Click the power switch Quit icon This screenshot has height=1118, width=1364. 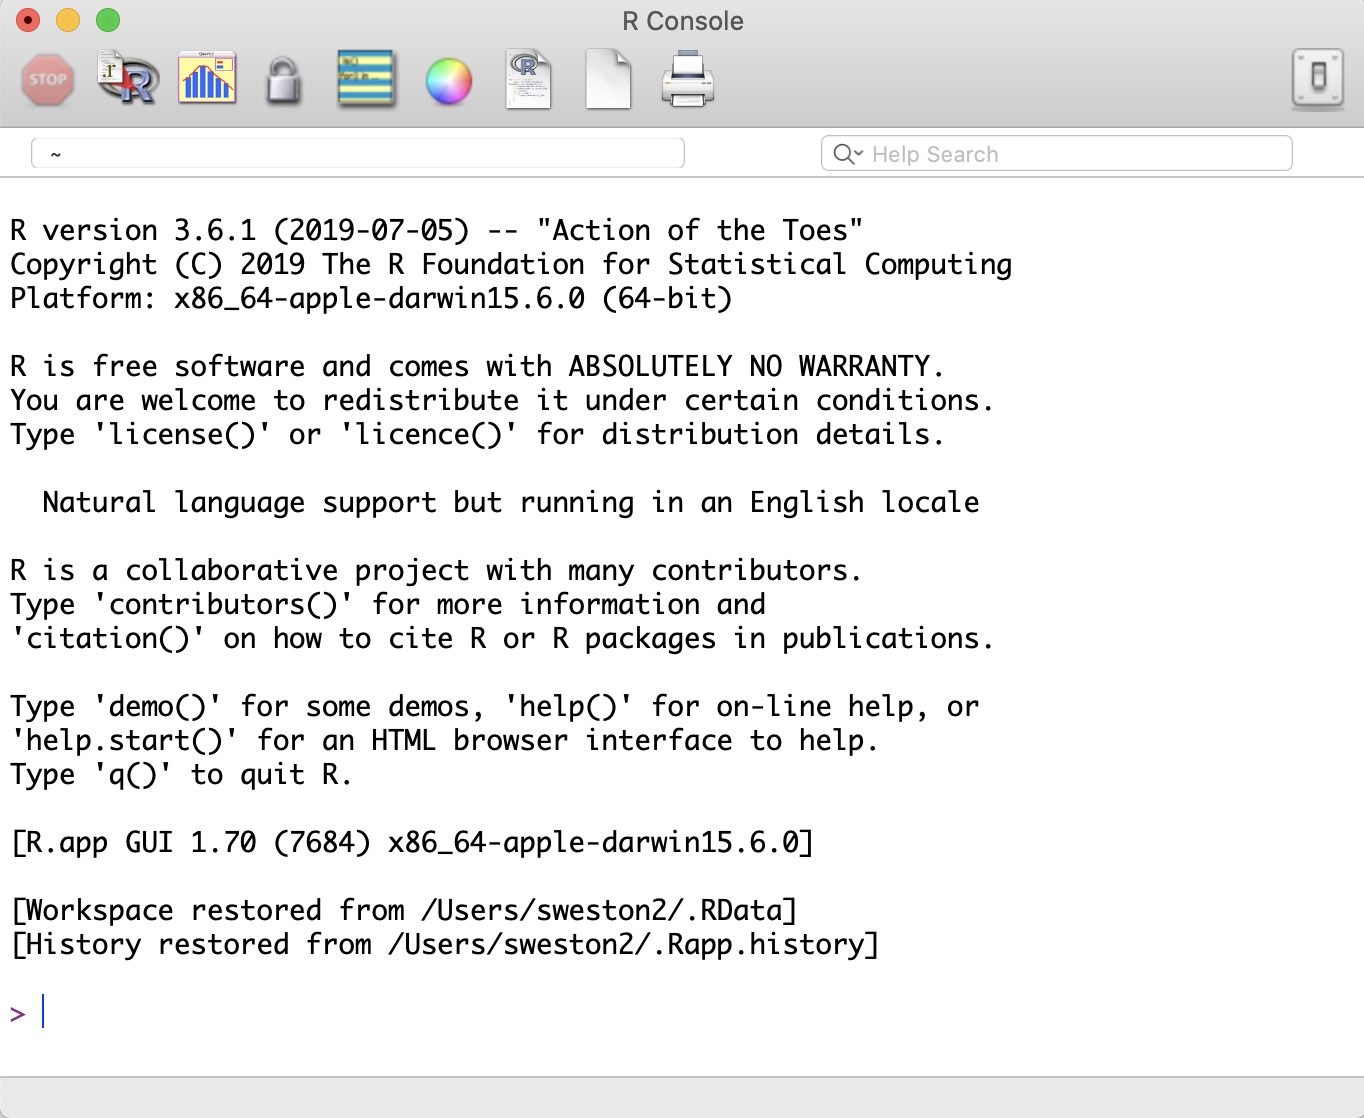pyautogui.click(x=1317, y=77)
